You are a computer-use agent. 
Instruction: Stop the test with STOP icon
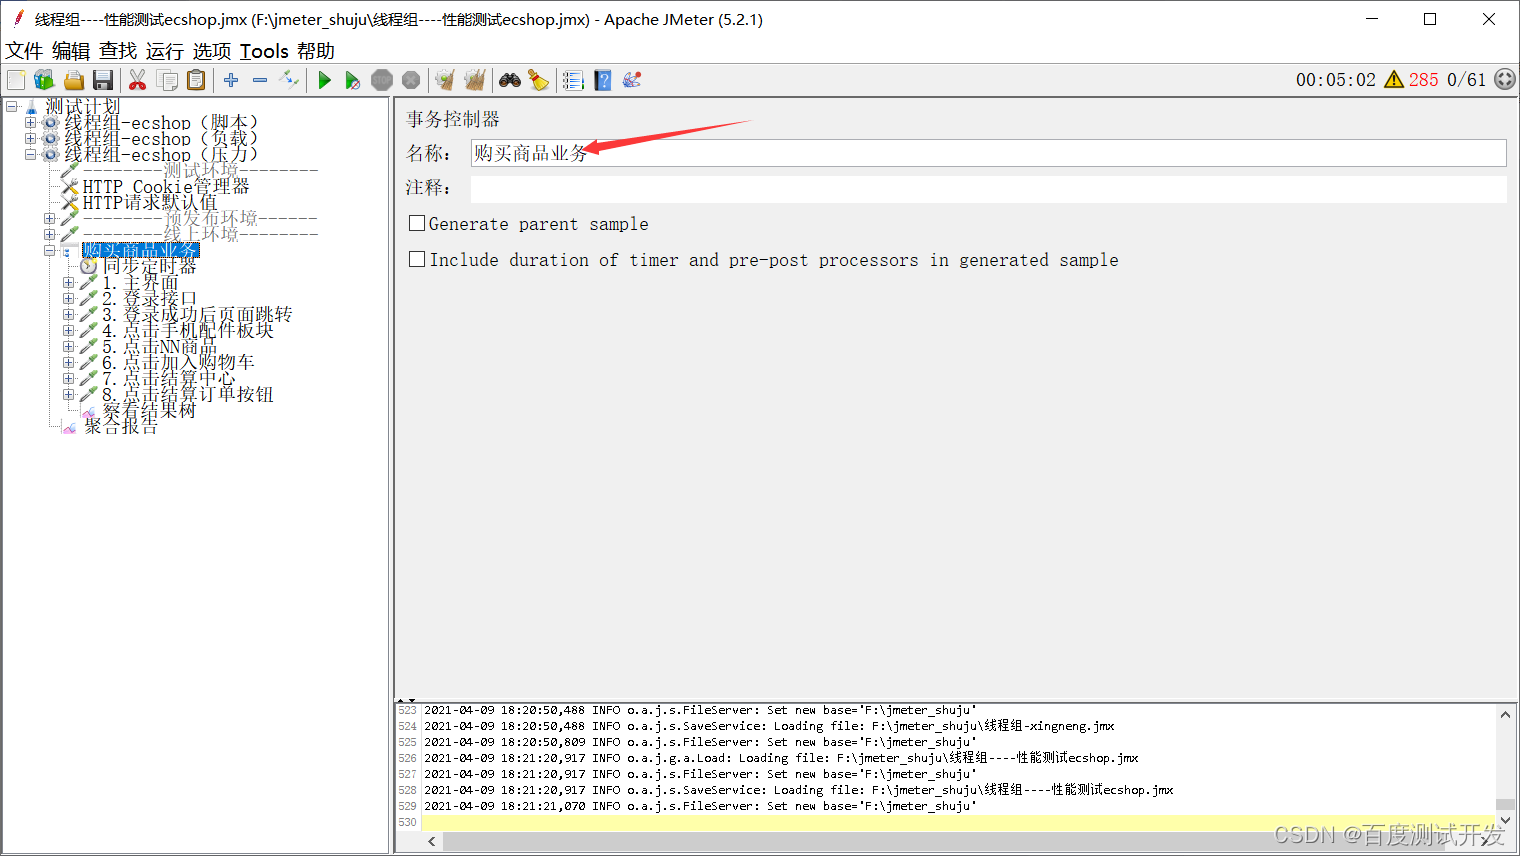(382, 80)
